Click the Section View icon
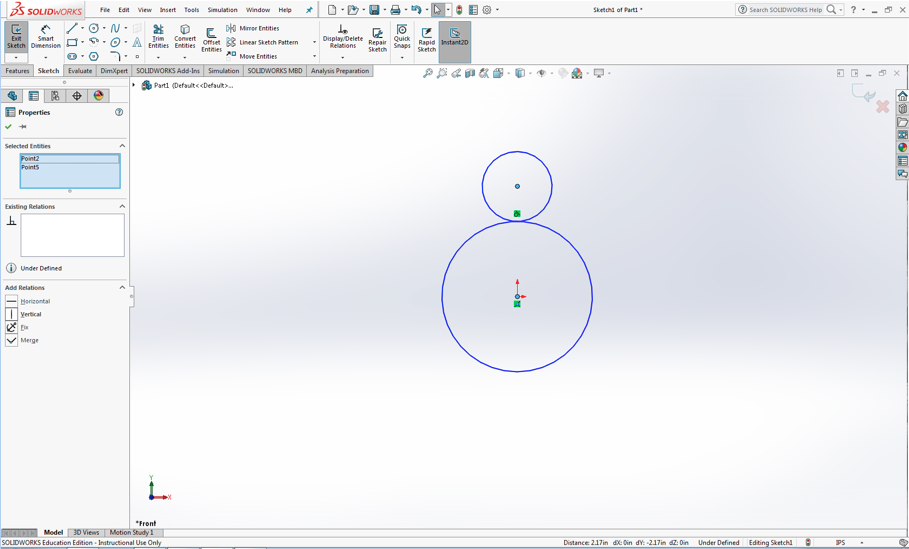 pyautogui.click(x=470, y=73)
